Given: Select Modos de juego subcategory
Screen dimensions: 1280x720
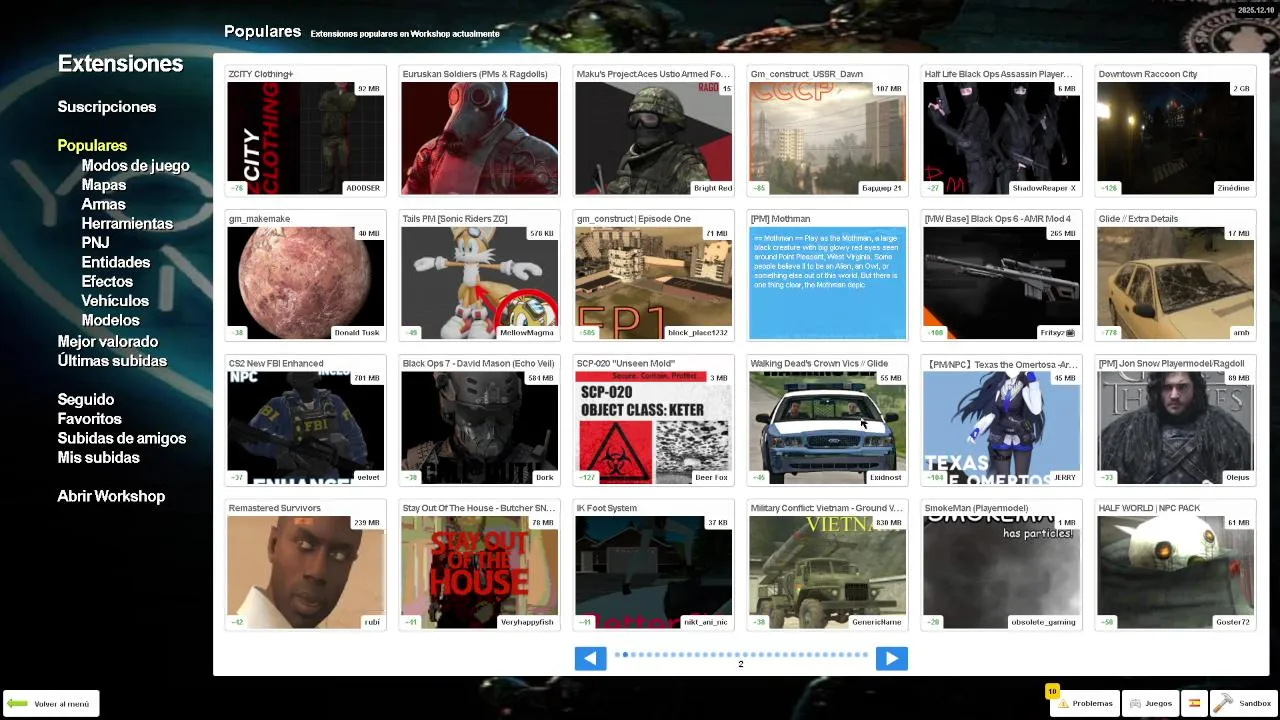Looking at the screenshot, I should tap(135, 166).
